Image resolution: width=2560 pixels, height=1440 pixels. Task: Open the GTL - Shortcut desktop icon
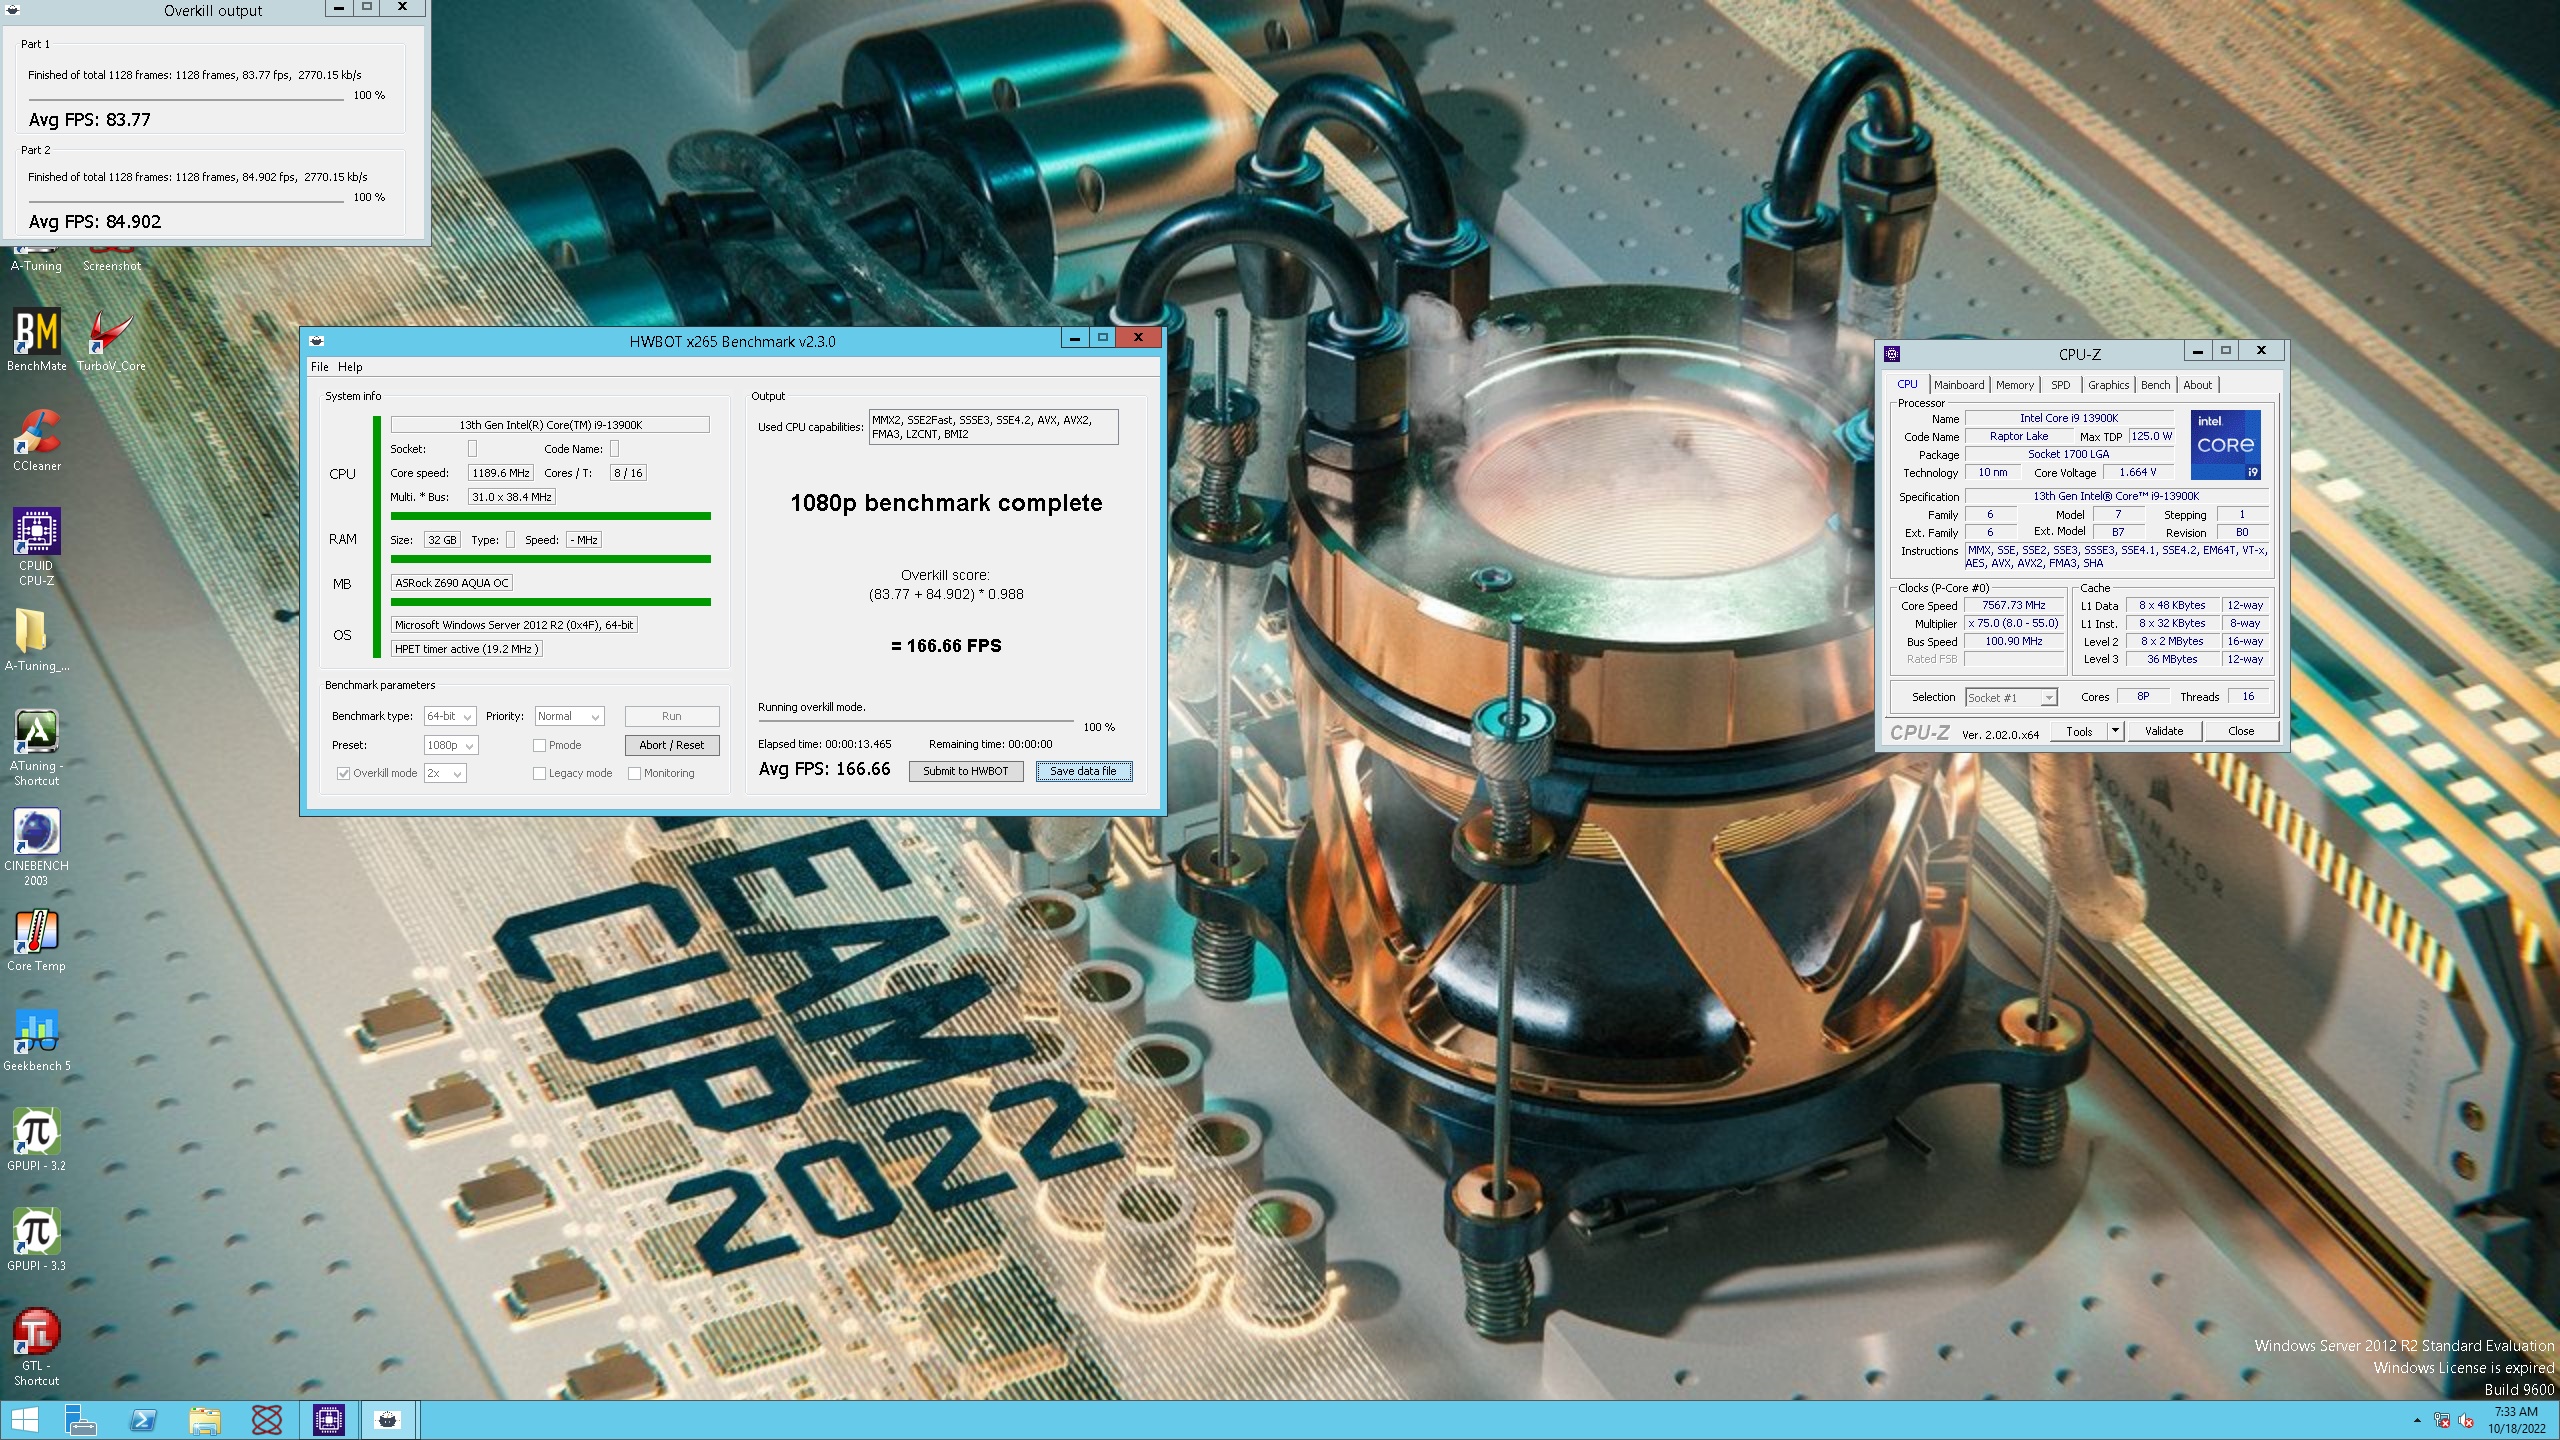pyautogui.click(x=36, y=1347)
